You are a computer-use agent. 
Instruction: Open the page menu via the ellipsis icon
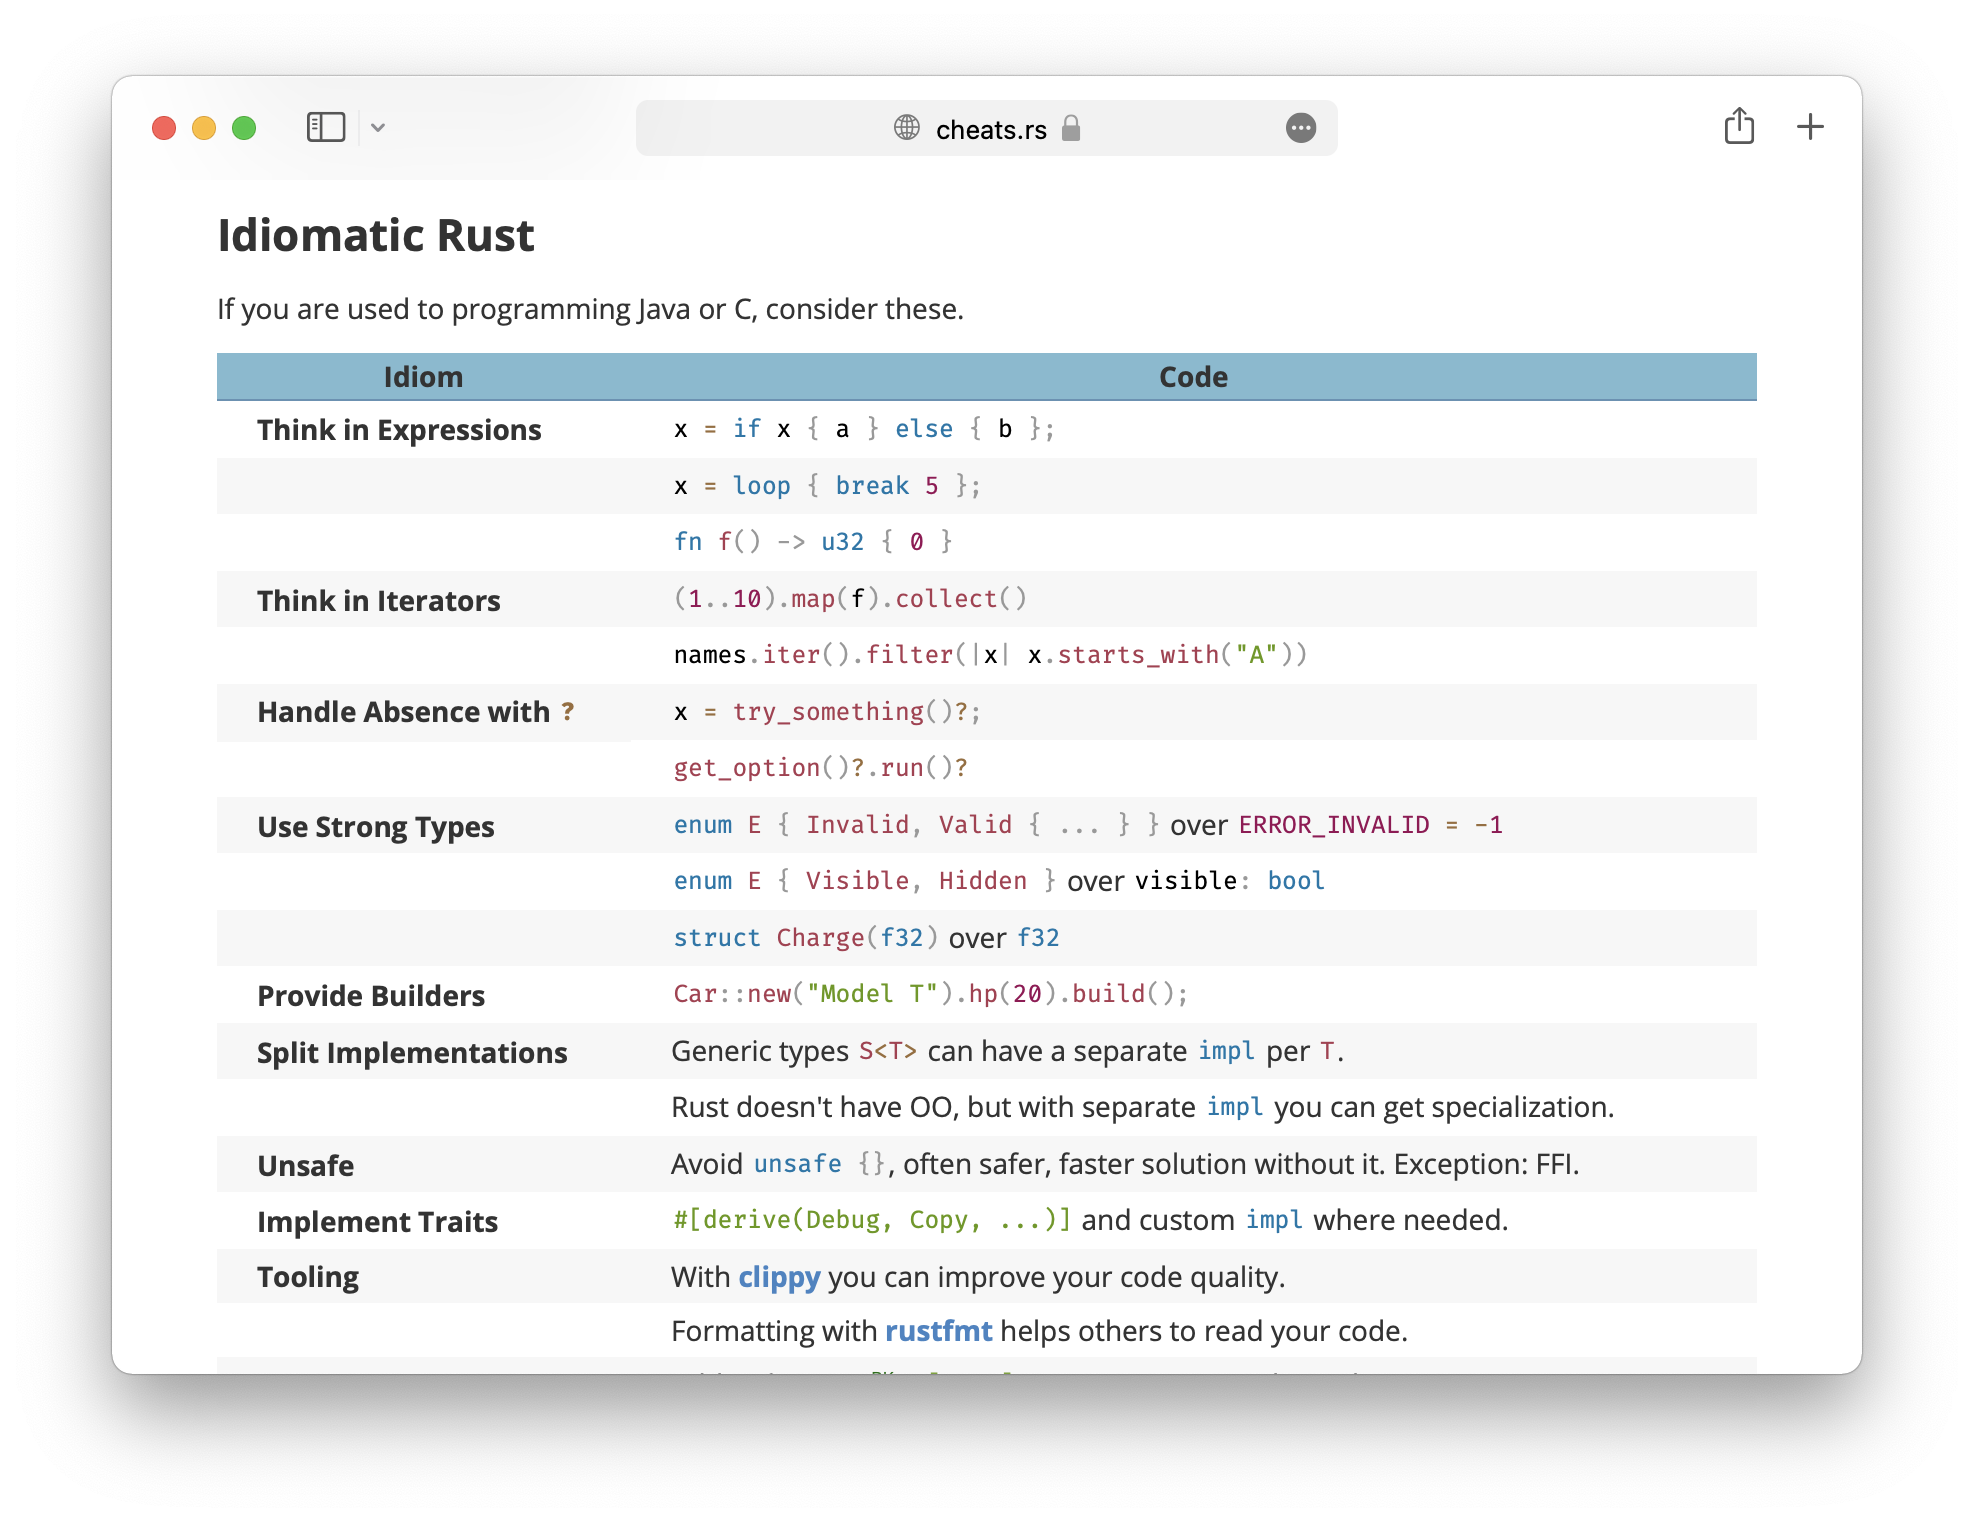point(1300,128)
